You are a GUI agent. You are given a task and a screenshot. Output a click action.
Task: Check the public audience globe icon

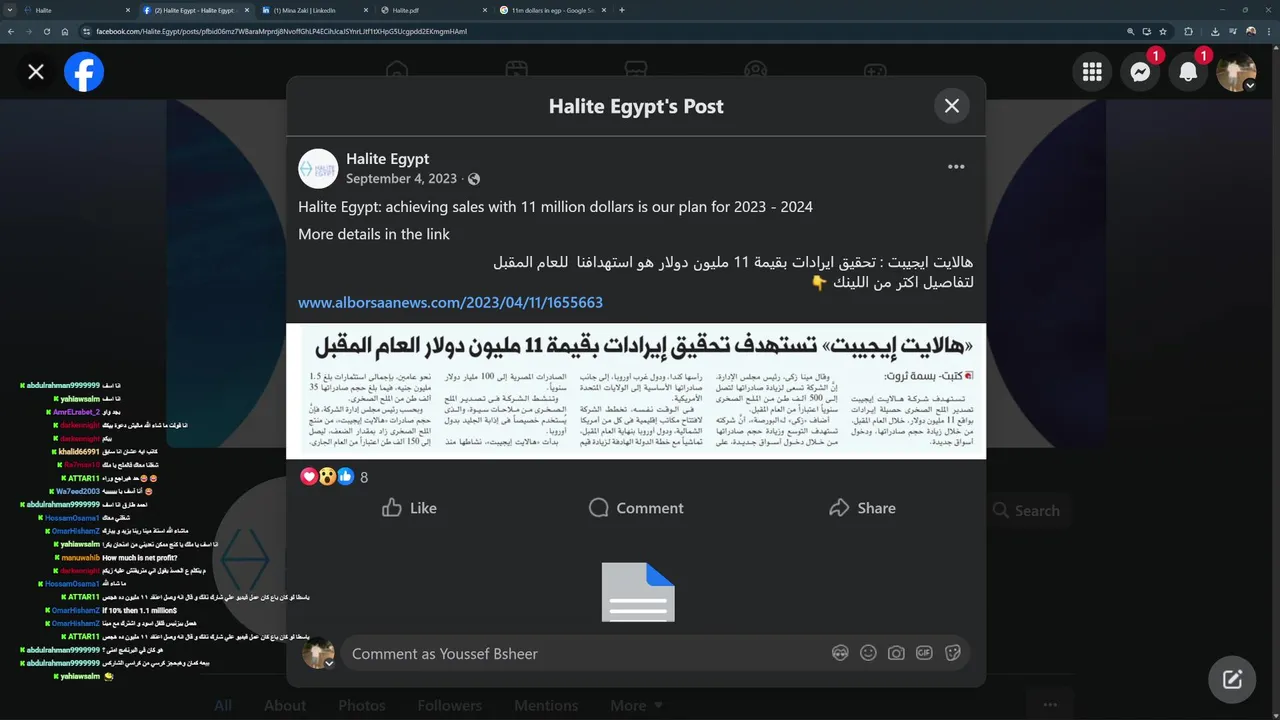pyautogui.click(x=474, y=179)
